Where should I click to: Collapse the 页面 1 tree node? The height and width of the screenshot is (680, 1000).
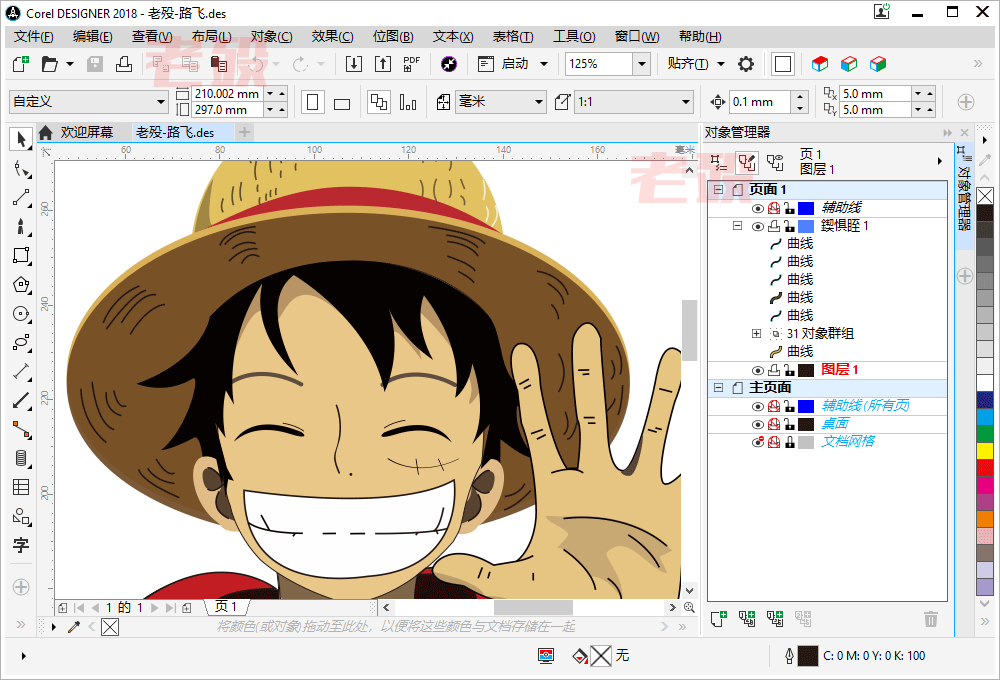tap(719, 189)
